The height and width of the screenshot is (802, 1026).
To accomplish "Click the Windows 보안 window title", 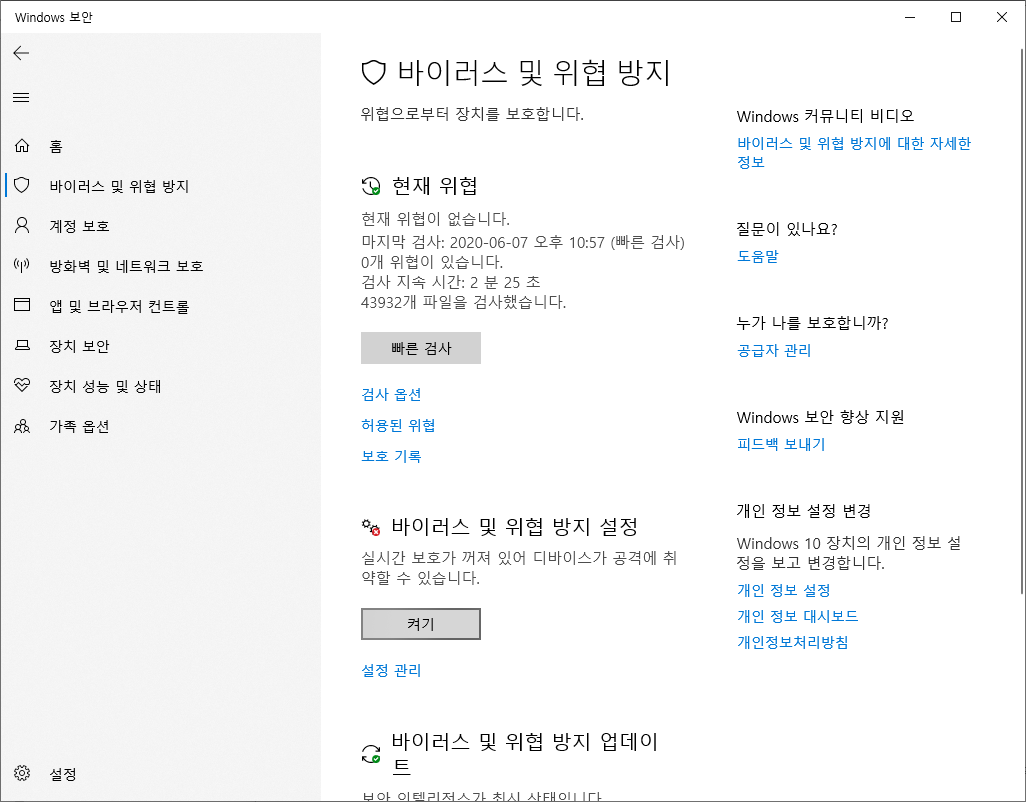I will tap(54, 18).
